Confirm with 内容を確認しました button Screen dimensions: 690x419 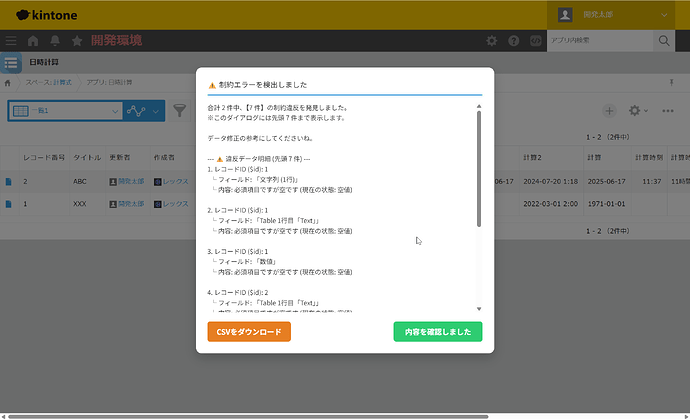pyautogui.click(x=437, y=331)
